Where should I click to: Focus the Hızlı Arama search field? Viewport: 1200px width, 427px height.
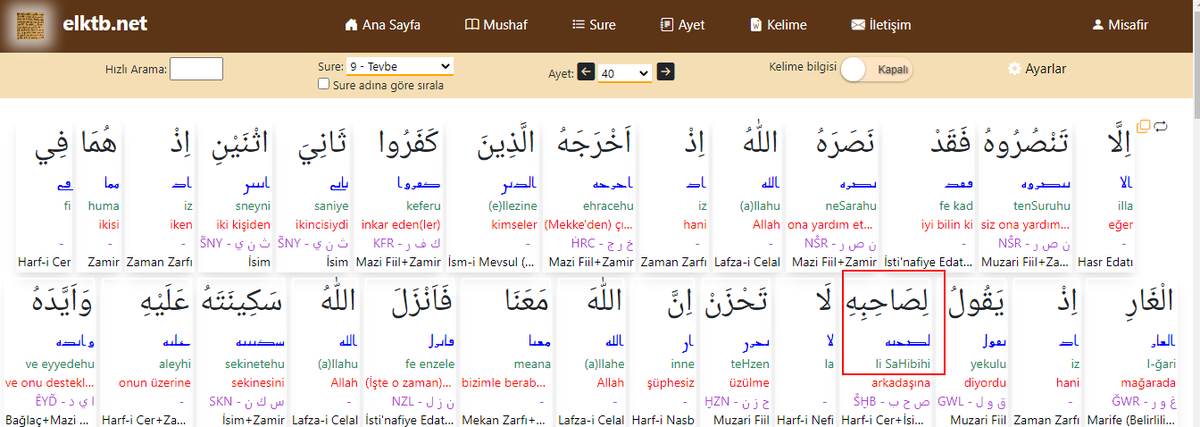pos(196,68)
